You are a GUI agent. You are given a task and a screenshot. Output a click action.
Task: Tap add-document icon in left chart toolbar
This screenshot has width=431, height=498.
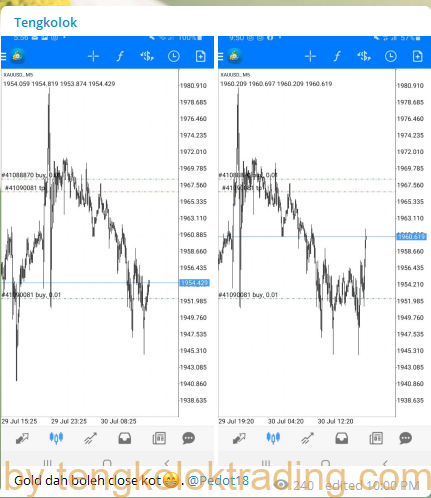200,56
